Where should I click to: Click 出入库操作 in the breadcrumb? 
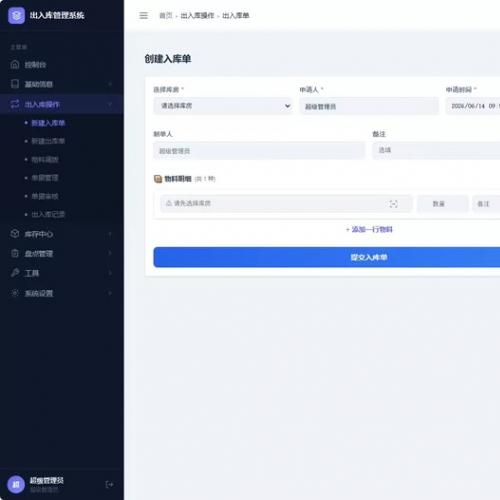(197, 15)
